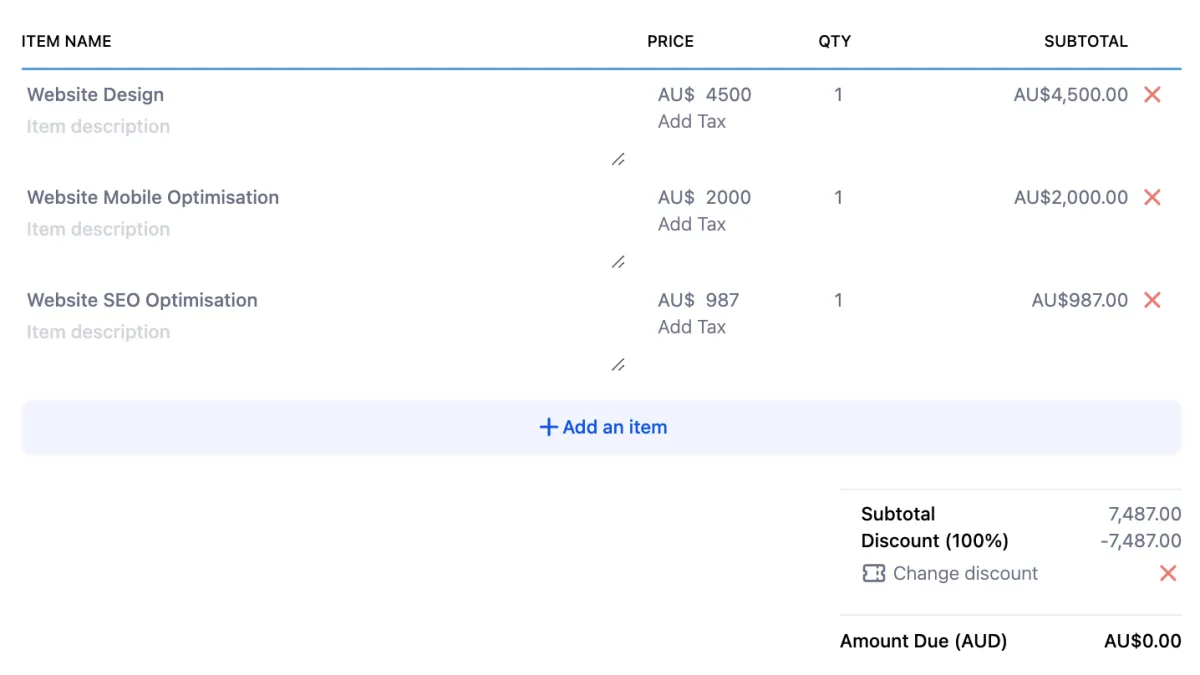Click the discount ticket icon
This screenshot has height=675, width=1200.
point(873,573)
